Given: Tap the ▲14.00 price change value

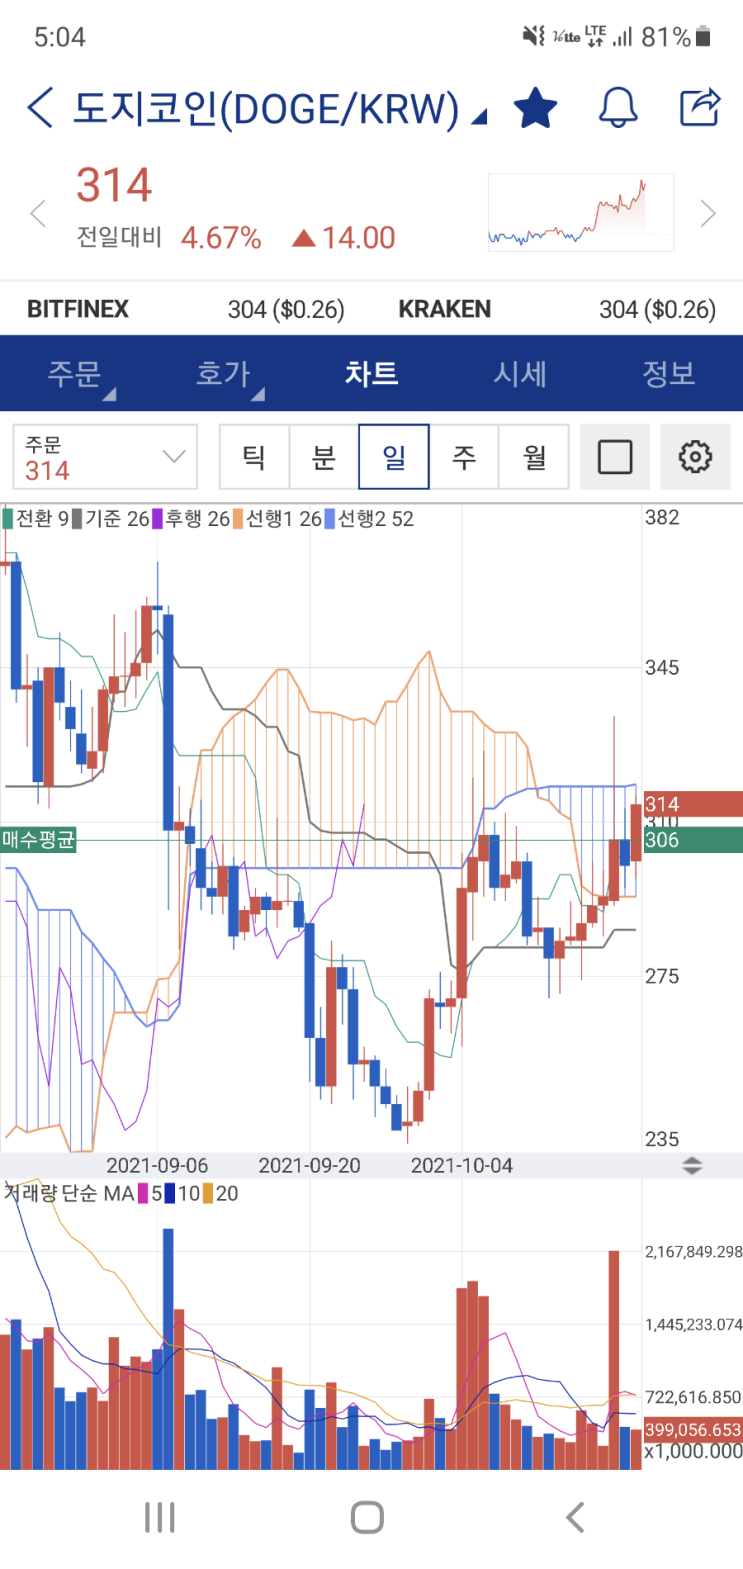Looking at the screenshot, I should [x=343, y=238].
